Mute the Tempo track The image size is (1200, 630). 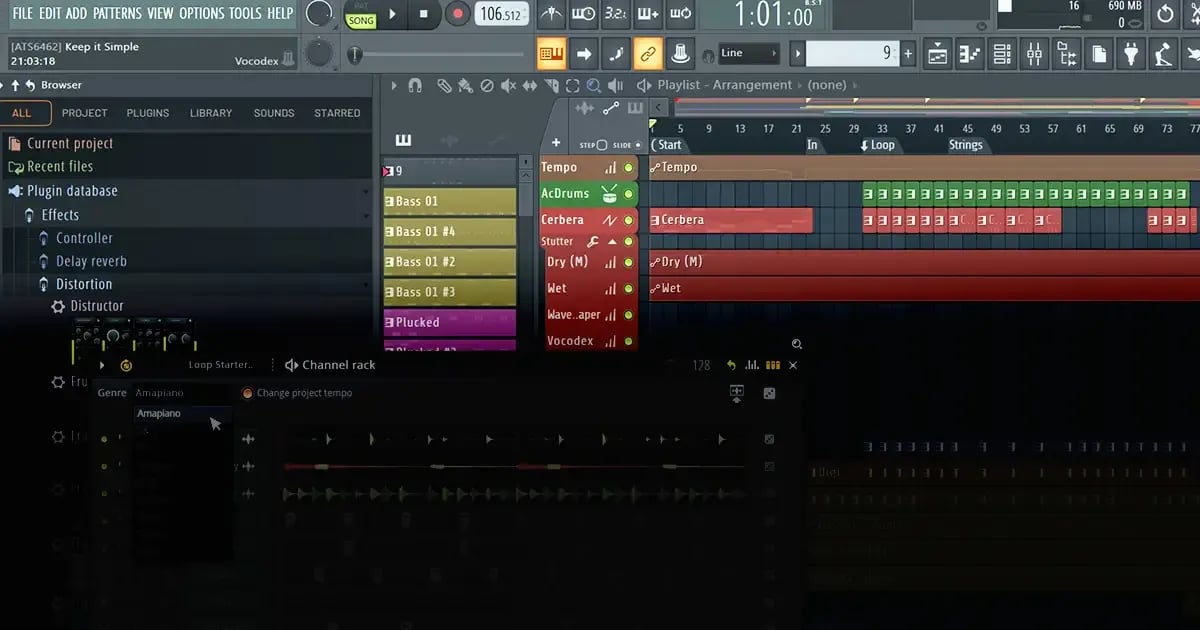[629, 168]
